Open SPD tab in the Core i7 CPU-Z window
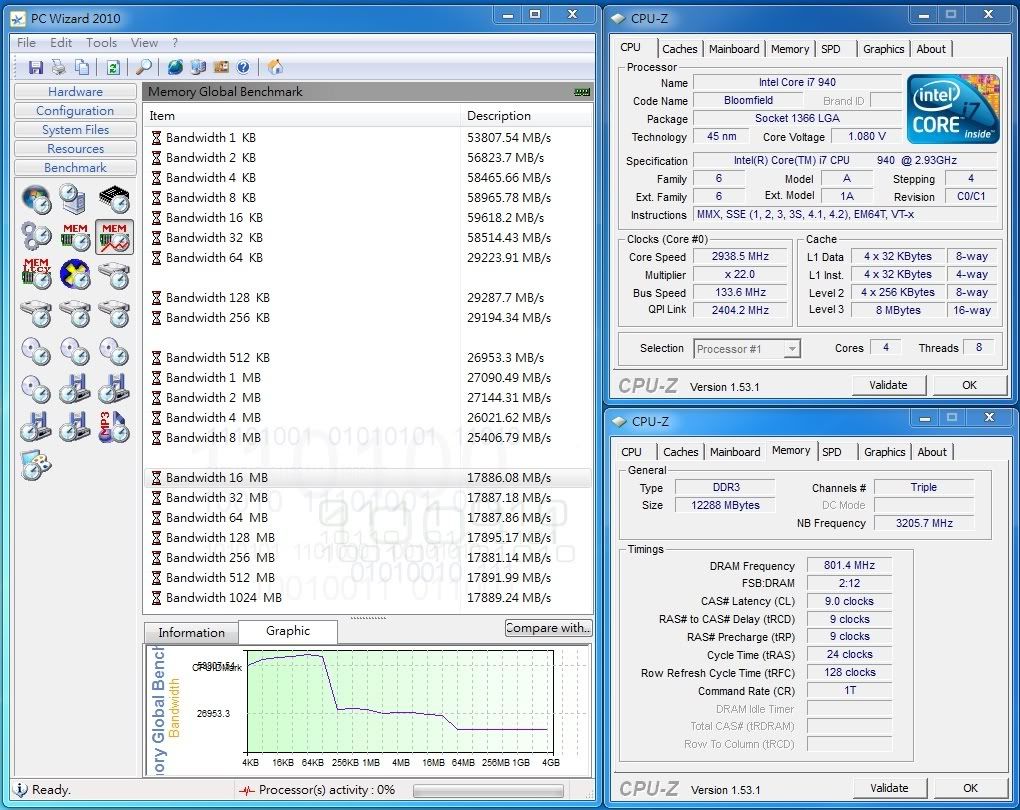Viewport: 1020px width, 810px height. click(831, 49)
